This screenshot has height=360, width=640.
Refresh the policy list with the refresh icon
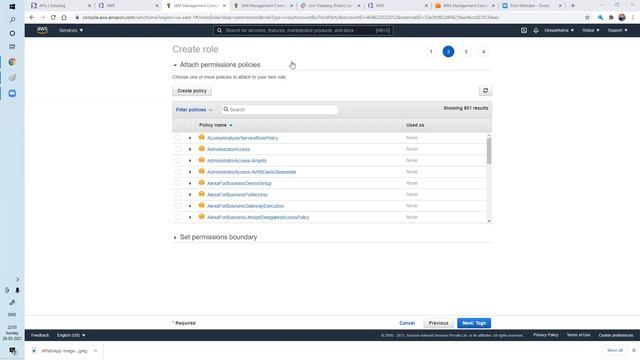[485, 91]
